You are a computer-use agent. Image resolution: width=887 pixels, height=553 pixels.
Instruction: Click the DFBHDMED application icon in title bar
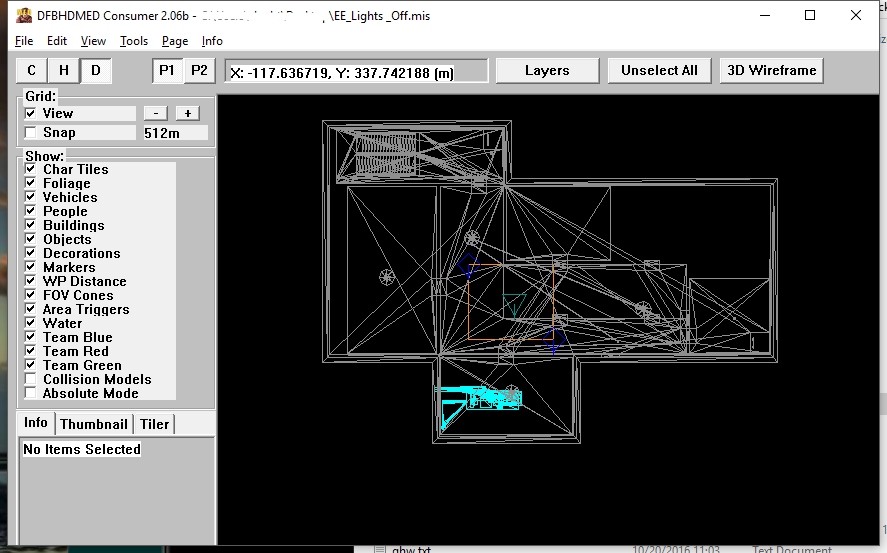pyautogui.click(x=24, y=15)
